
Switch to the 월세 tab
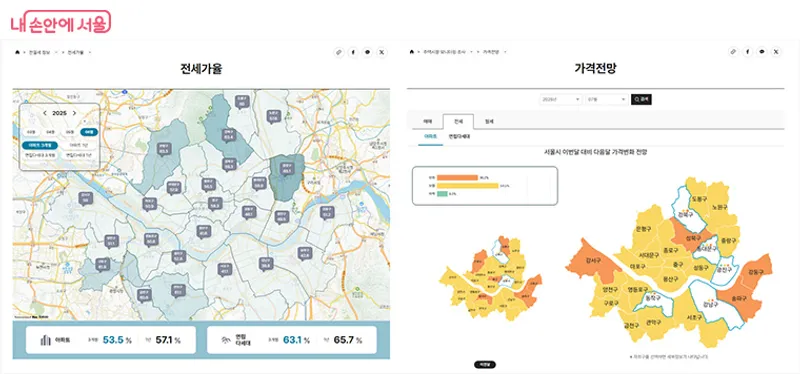coord(489,121)
